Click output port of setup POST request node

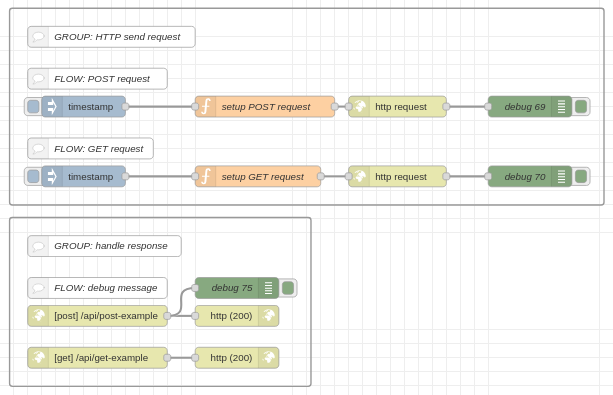click(x=335, y=107)
